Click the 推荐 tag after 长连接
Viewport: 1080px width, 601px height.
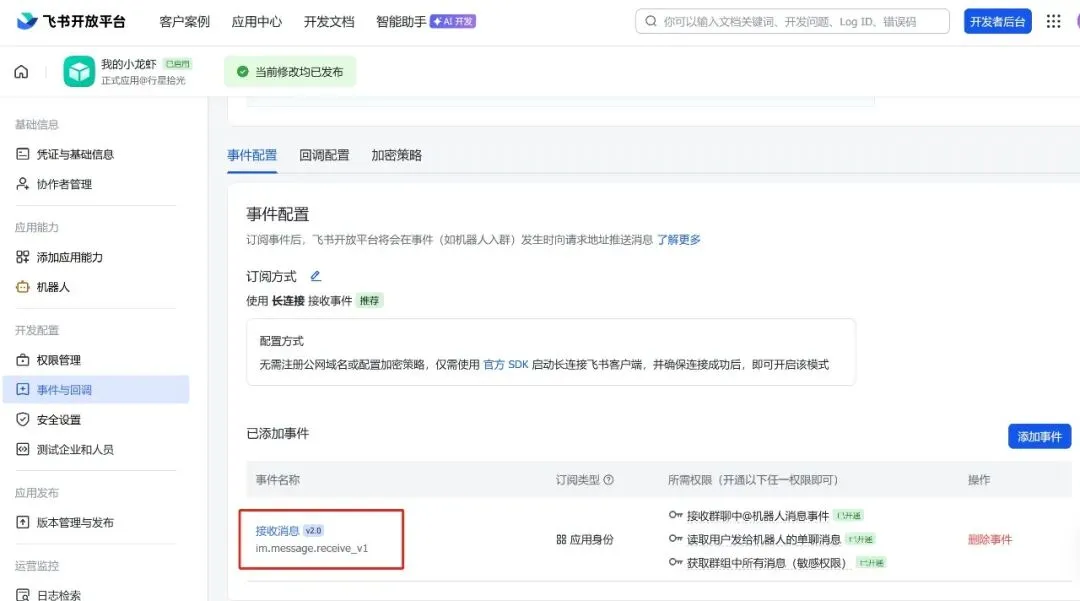(369, 301)
